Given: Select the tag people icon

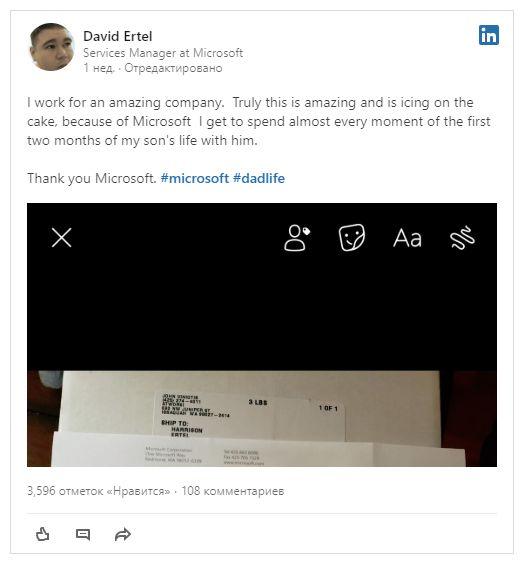Looking at the screenshot, I should 297,238.
